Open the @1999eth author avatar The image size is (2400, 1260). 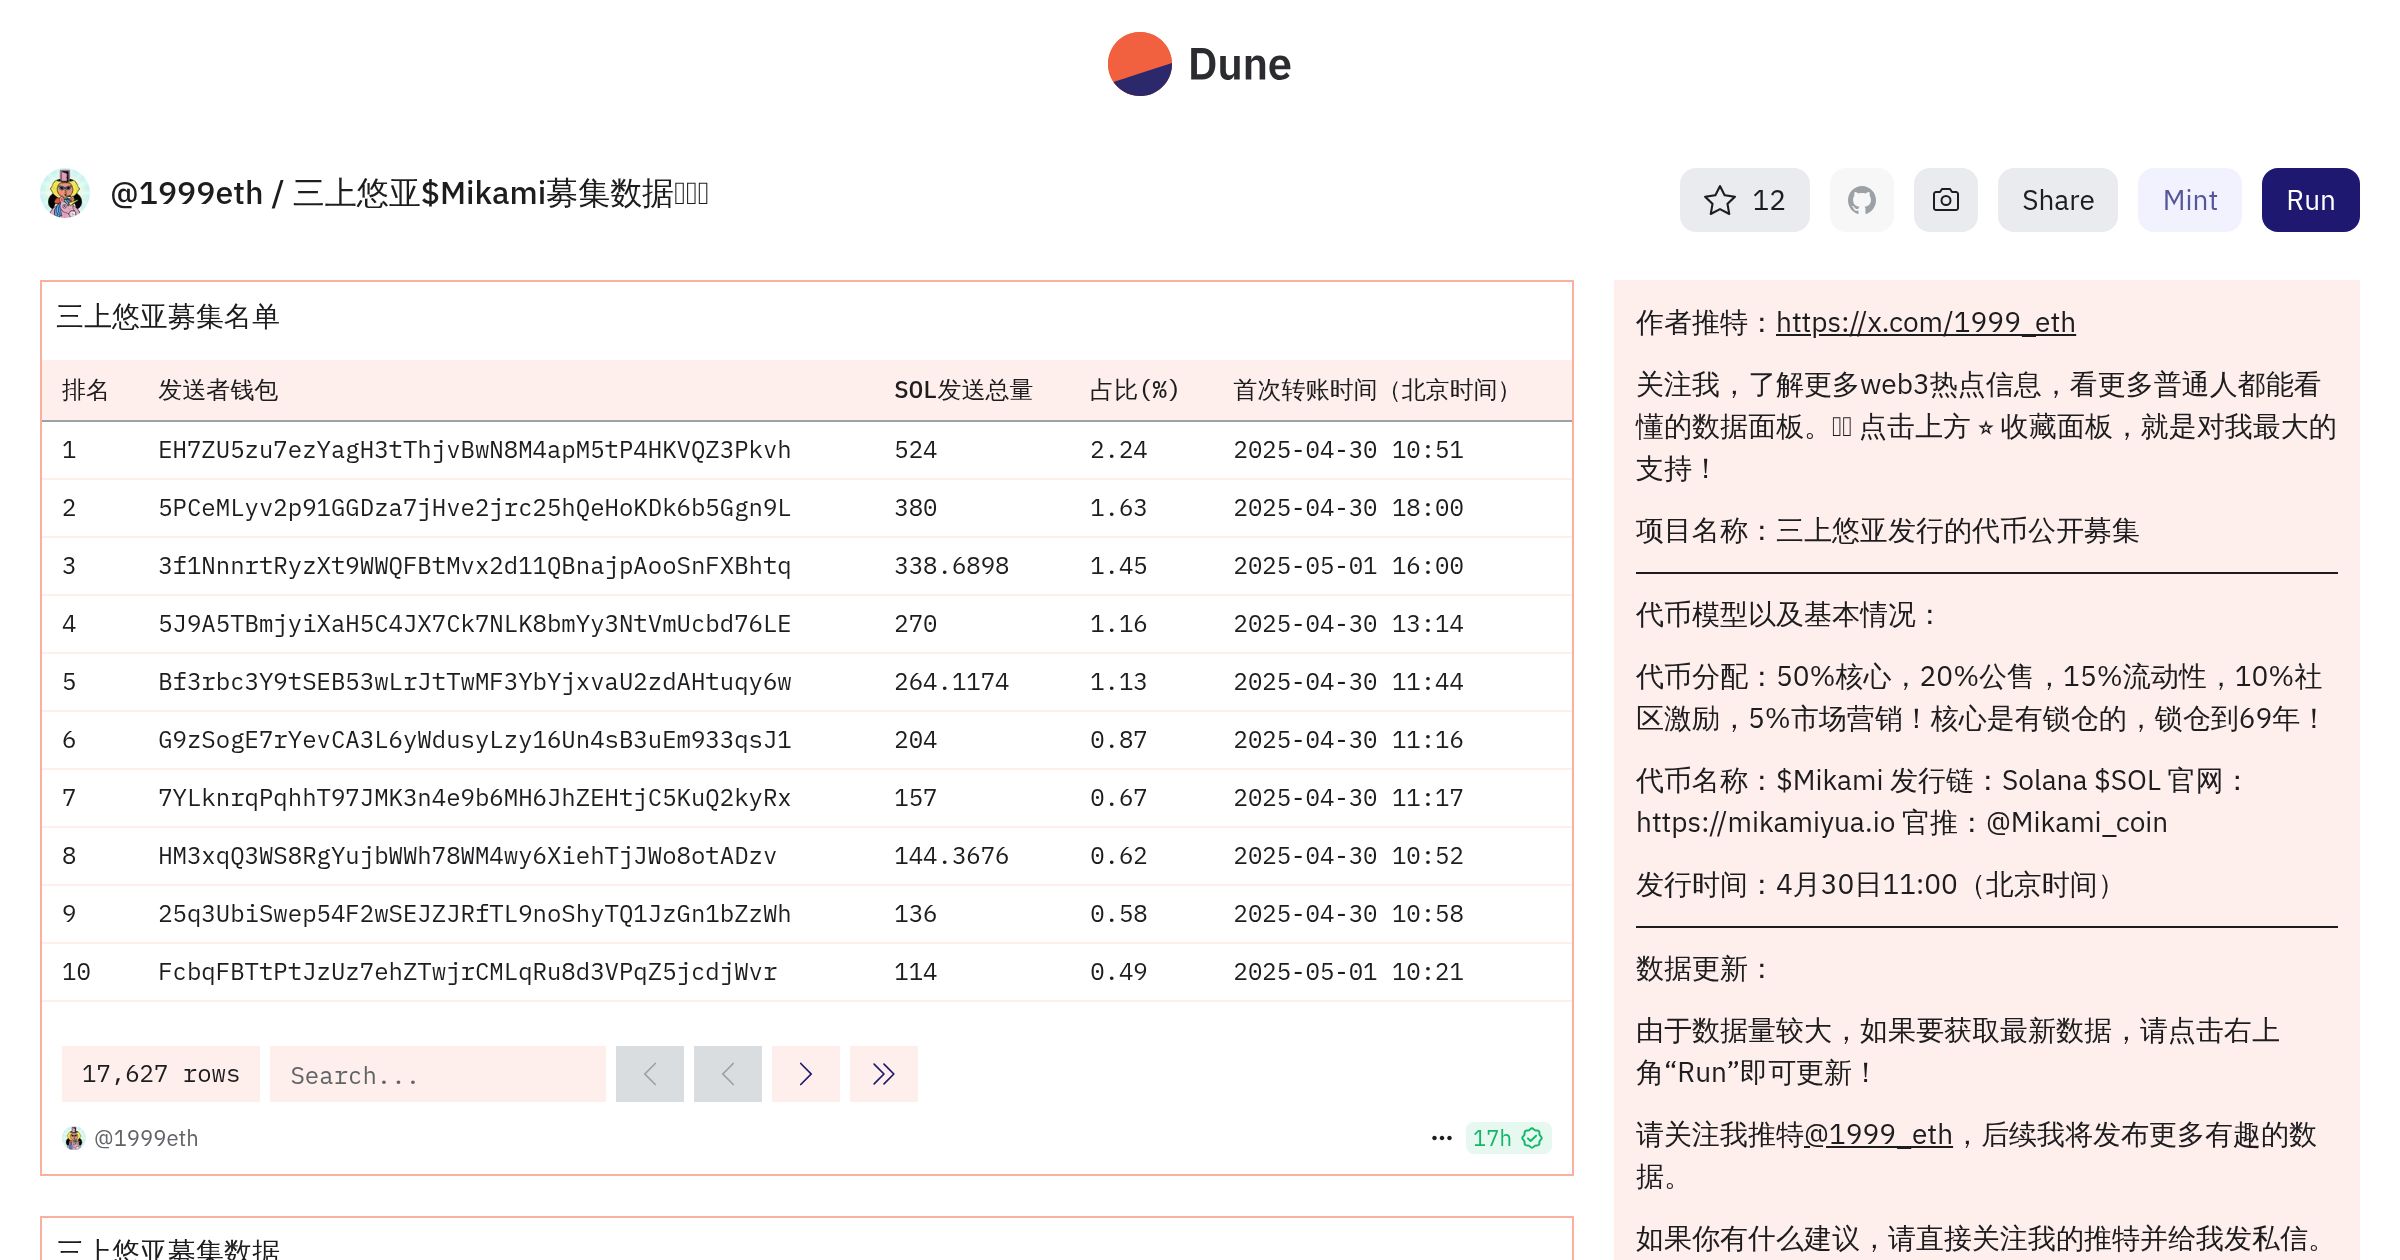(x=65, y=193)
